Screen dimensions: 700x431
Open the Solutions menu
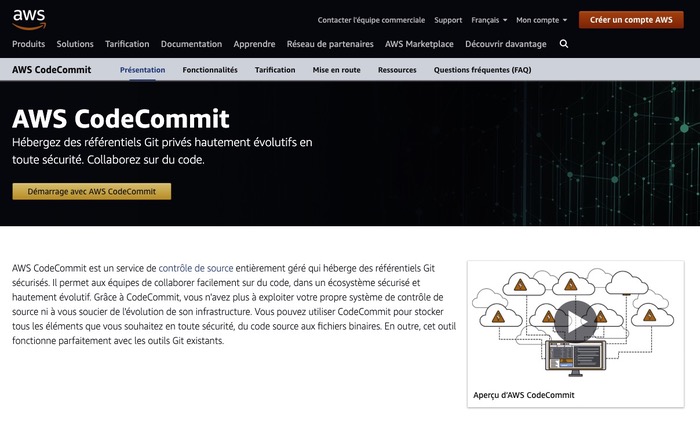click(75, 44)
